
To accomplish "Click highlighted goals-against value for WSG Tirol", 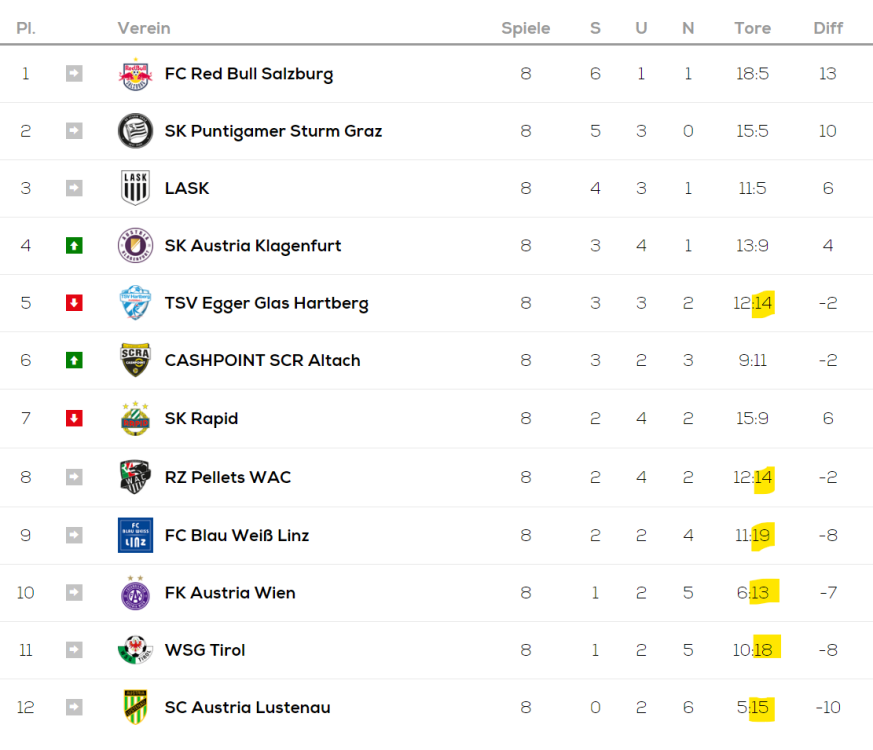I will [x=767, y=649].
